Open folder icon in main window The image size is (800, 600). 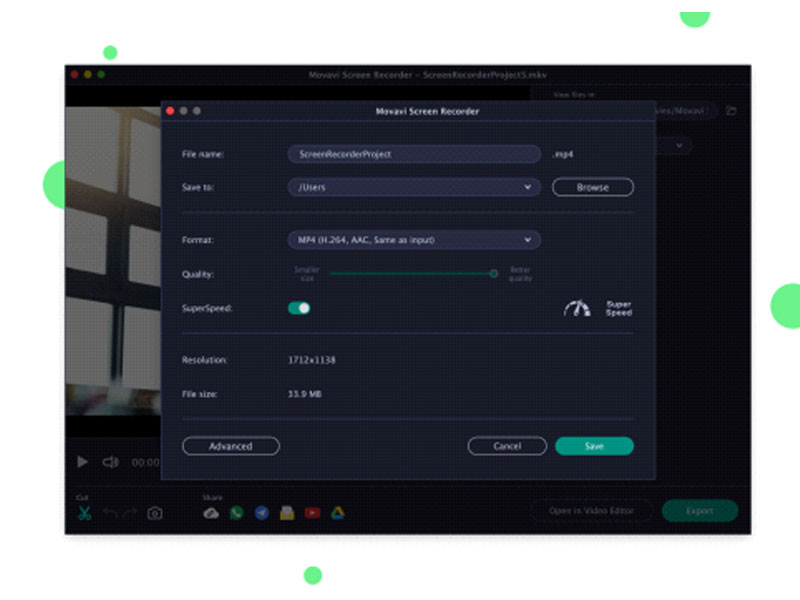pos(731,111)
